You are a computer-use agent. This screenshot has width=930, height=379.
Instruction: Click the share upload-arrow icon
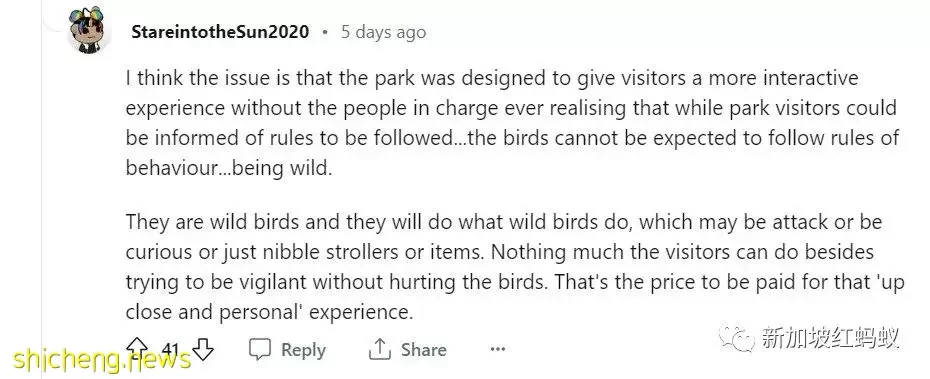click(x=380, y=350)
